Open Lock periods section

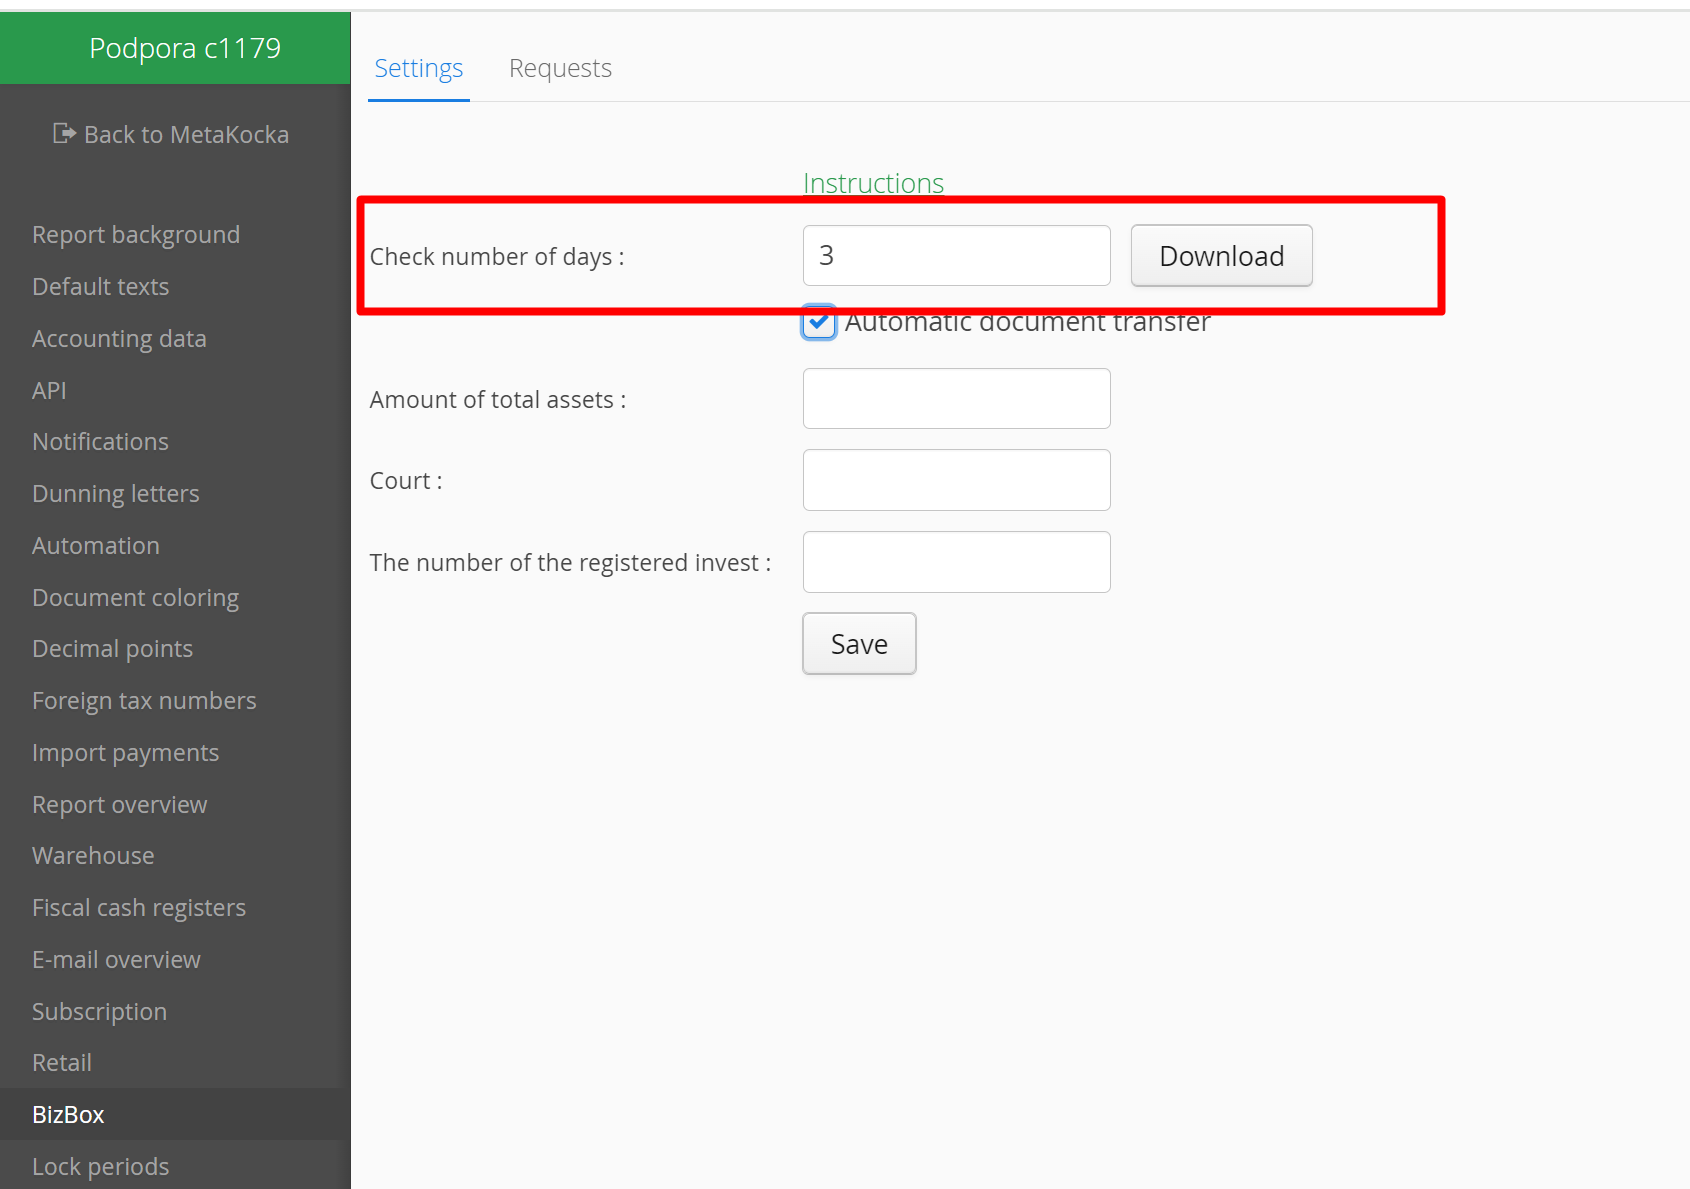point(100,1167)
